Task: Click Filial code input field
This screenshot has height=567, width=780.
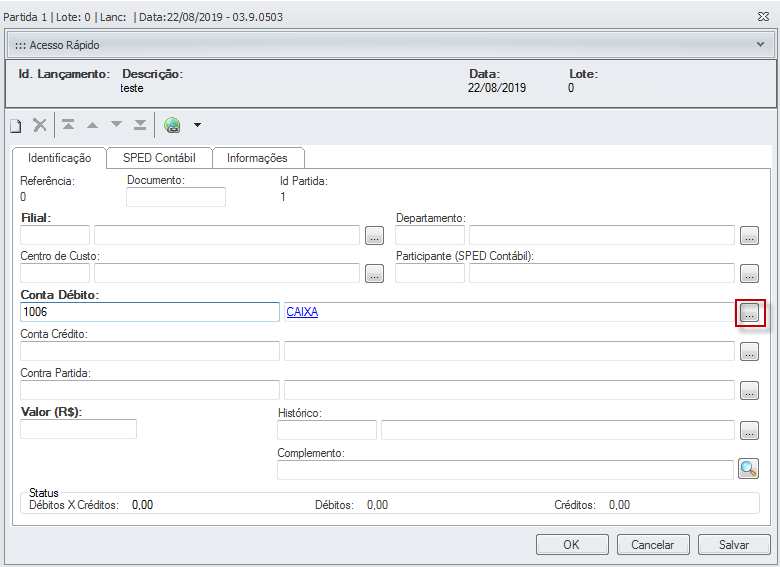Action: coord(55,235)
